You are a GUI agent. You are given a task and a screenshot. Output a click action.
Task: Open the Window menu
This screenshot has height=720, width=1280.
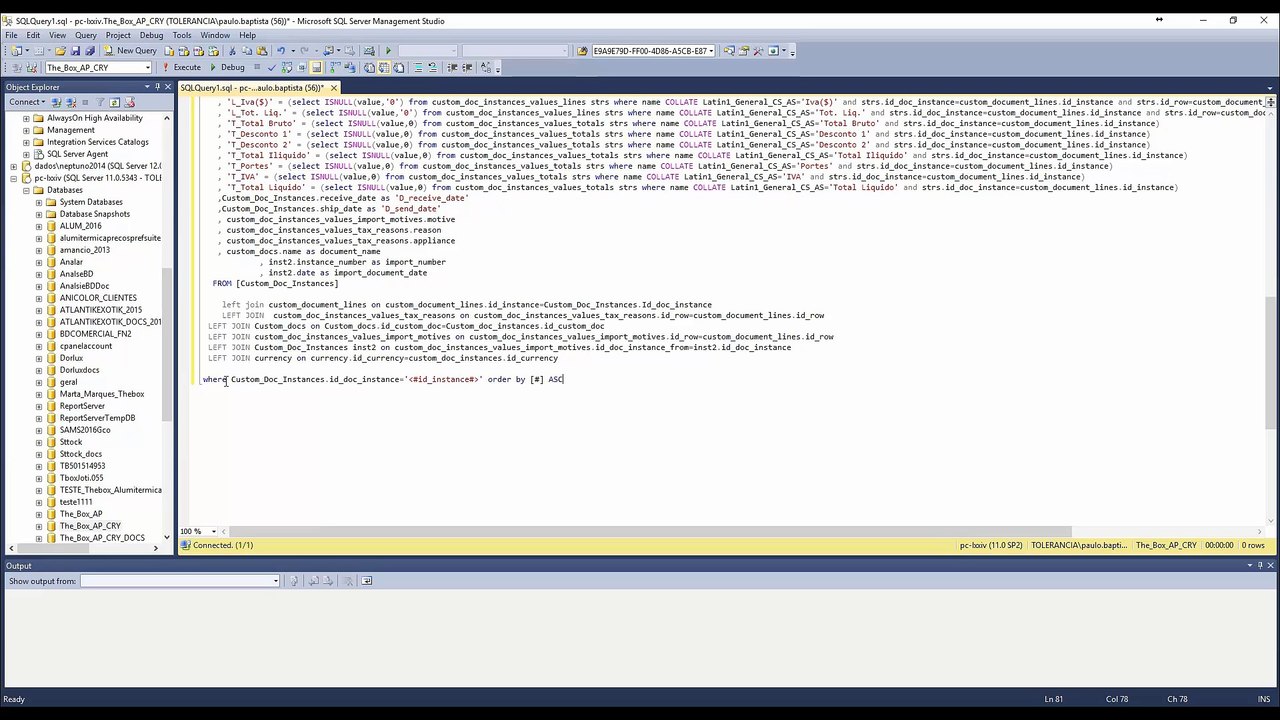click(215, 35)
